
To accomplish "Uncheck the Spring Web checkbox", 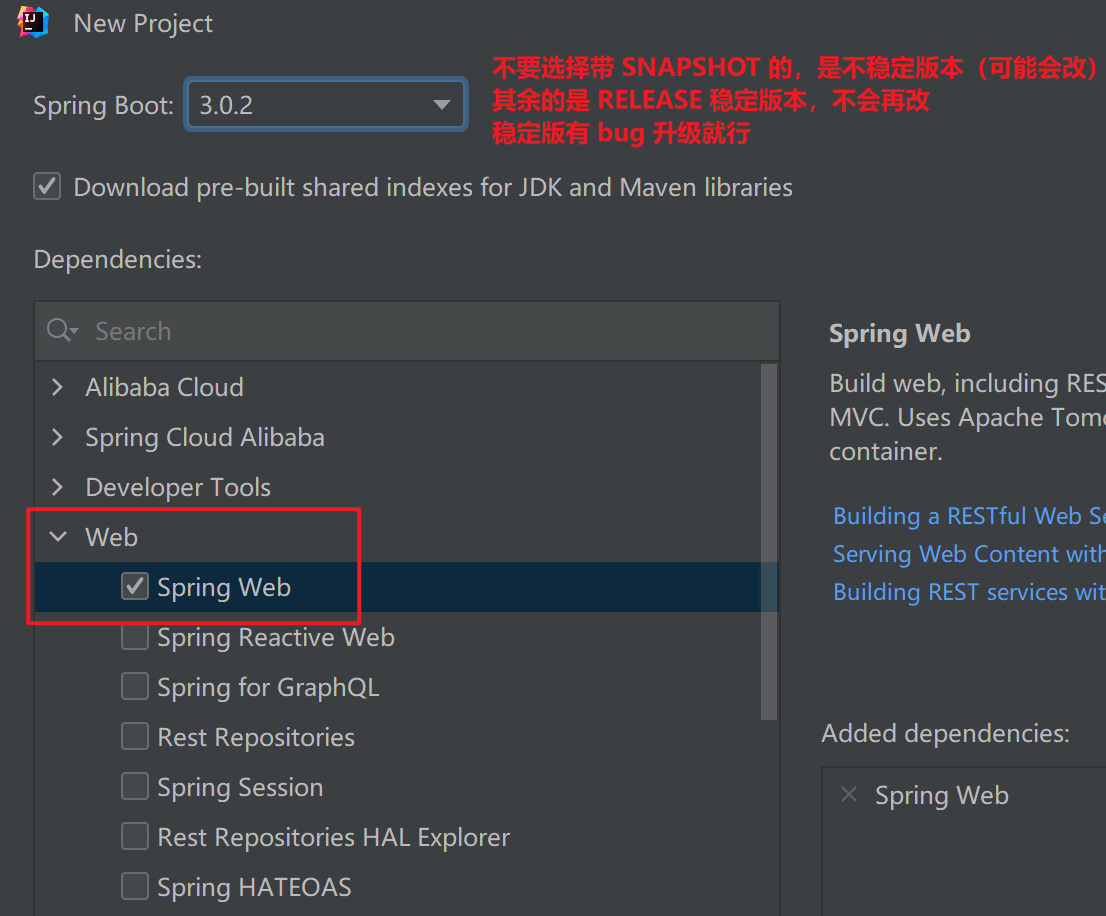I will coord(134,586).
